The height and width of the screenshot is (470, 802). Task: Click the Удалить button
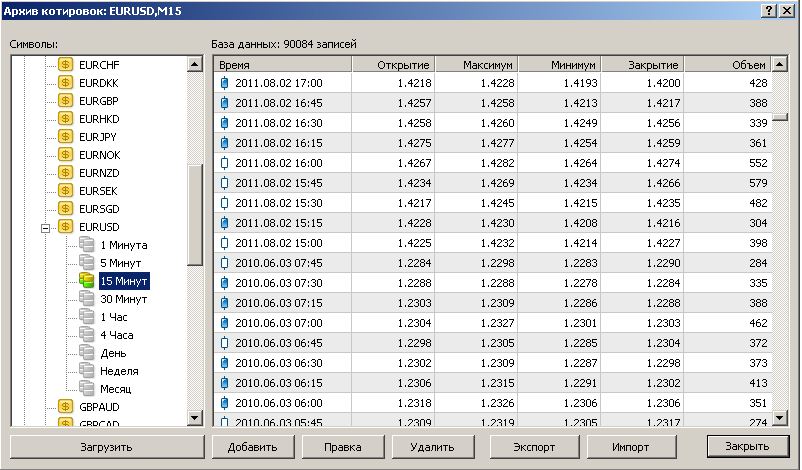(433, 446)
